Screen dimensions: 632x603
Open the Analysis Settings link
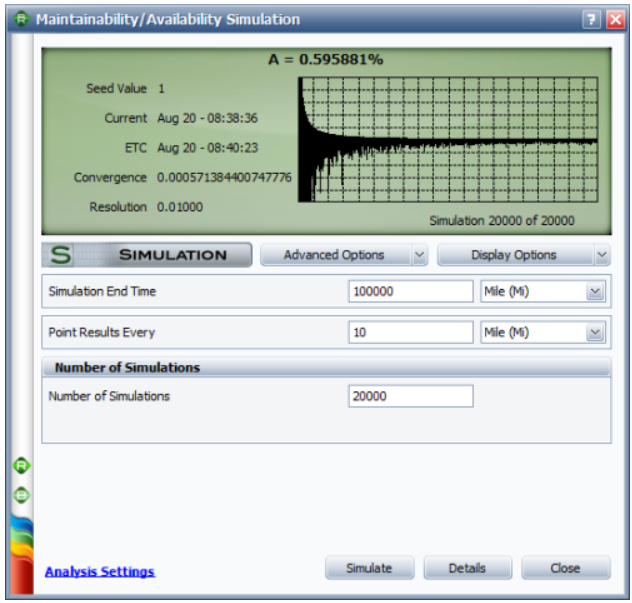coord(100,571)
